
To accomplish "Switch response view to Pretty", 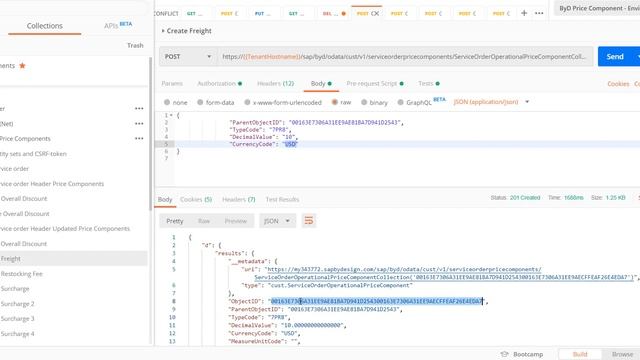I will tap(175, 221).
